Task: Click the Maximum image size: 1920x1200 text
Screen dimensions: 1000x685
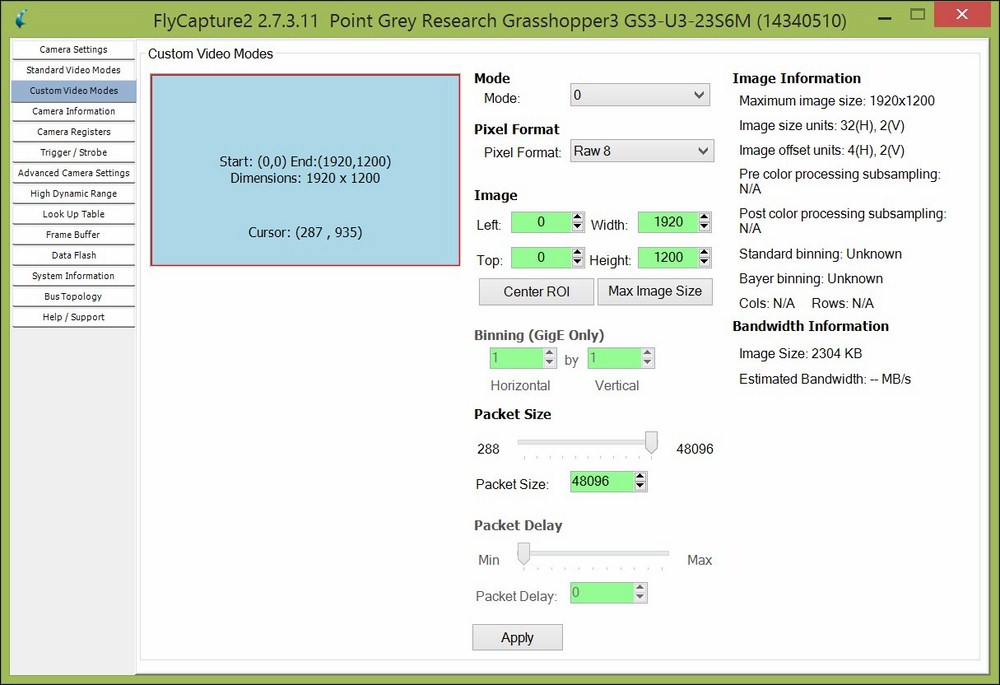Action: [837, 101]
